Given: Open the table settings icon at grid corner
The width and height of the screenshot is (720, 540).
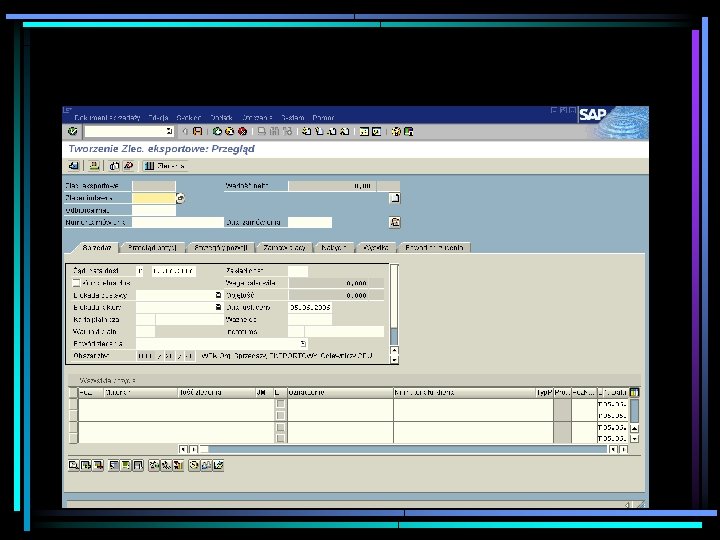Looking at the screenshot, I should pos(634,392).
